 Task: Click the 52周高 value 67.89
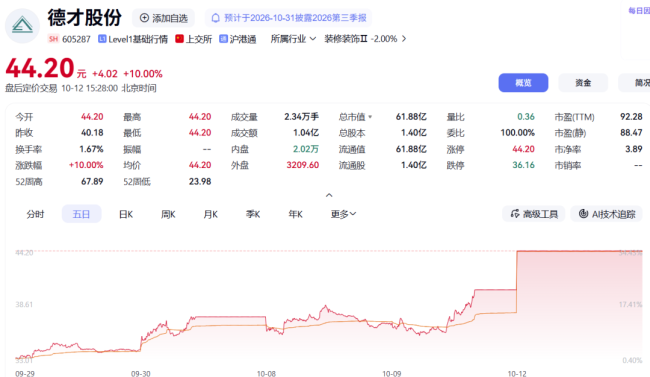pos(92,181)
